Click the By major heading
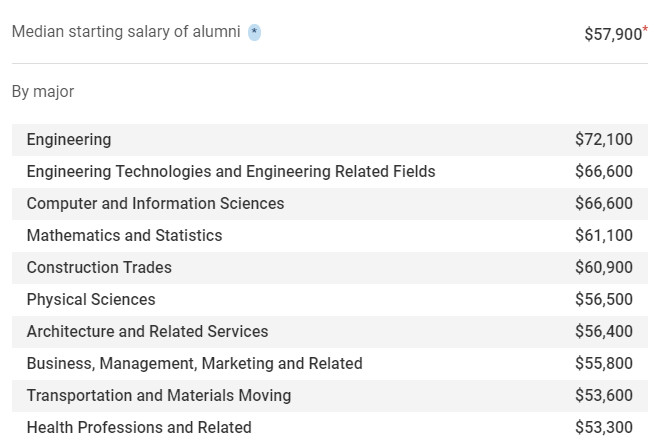This screenshot has width=654, height=448. tap(43, 92)
